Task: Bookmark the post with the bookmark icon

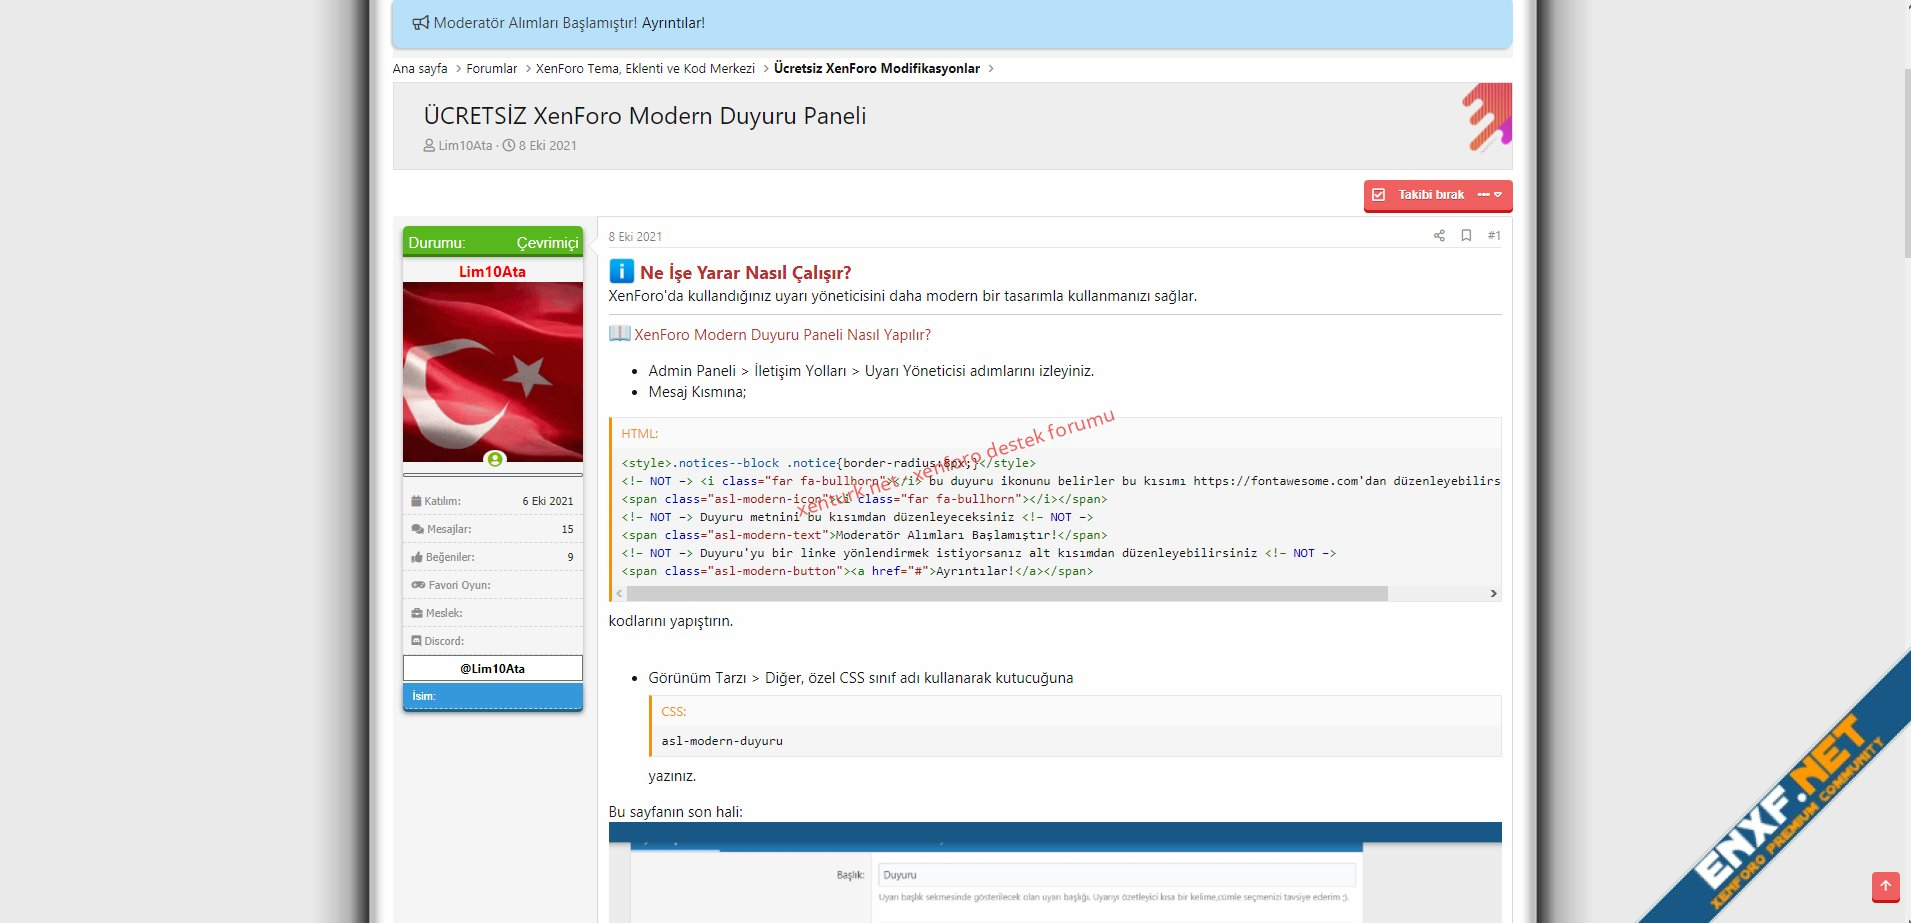Action: click(1466, 236)
